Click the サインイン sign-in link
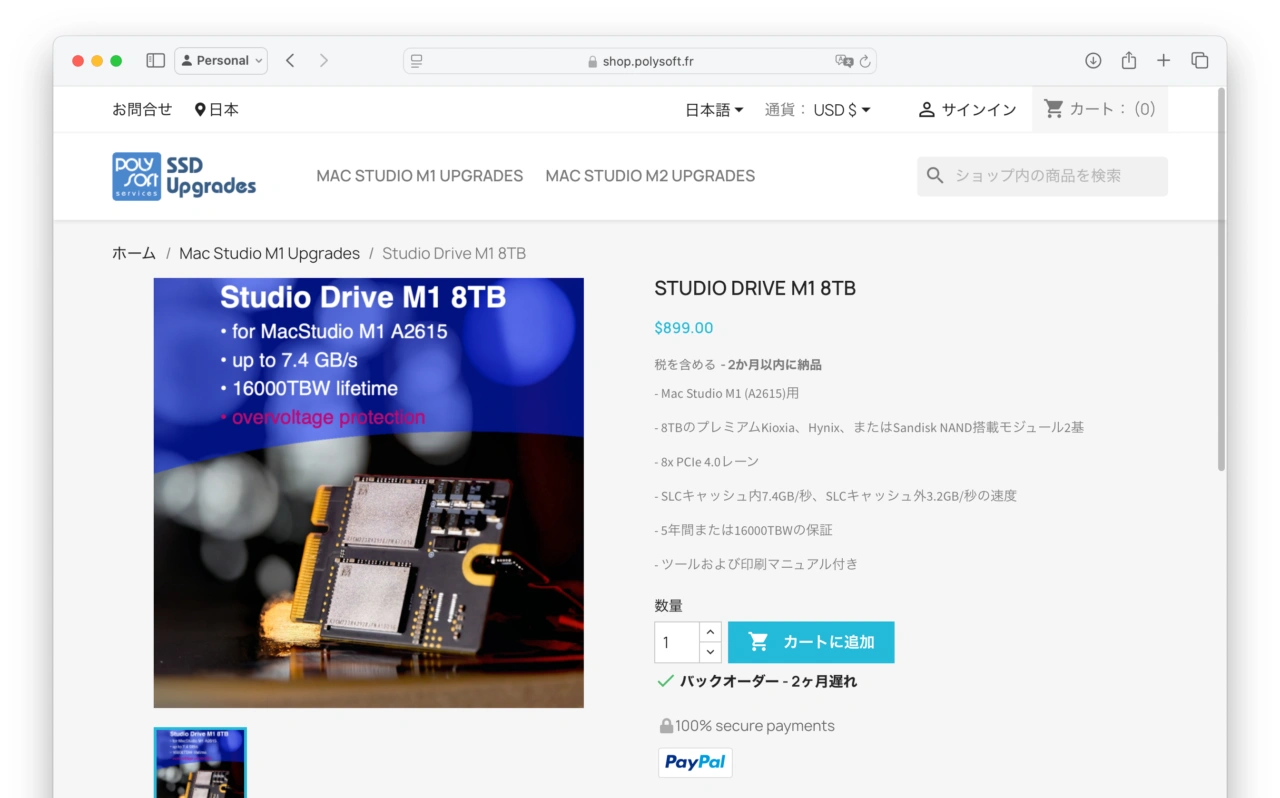 tap(967, 110)
